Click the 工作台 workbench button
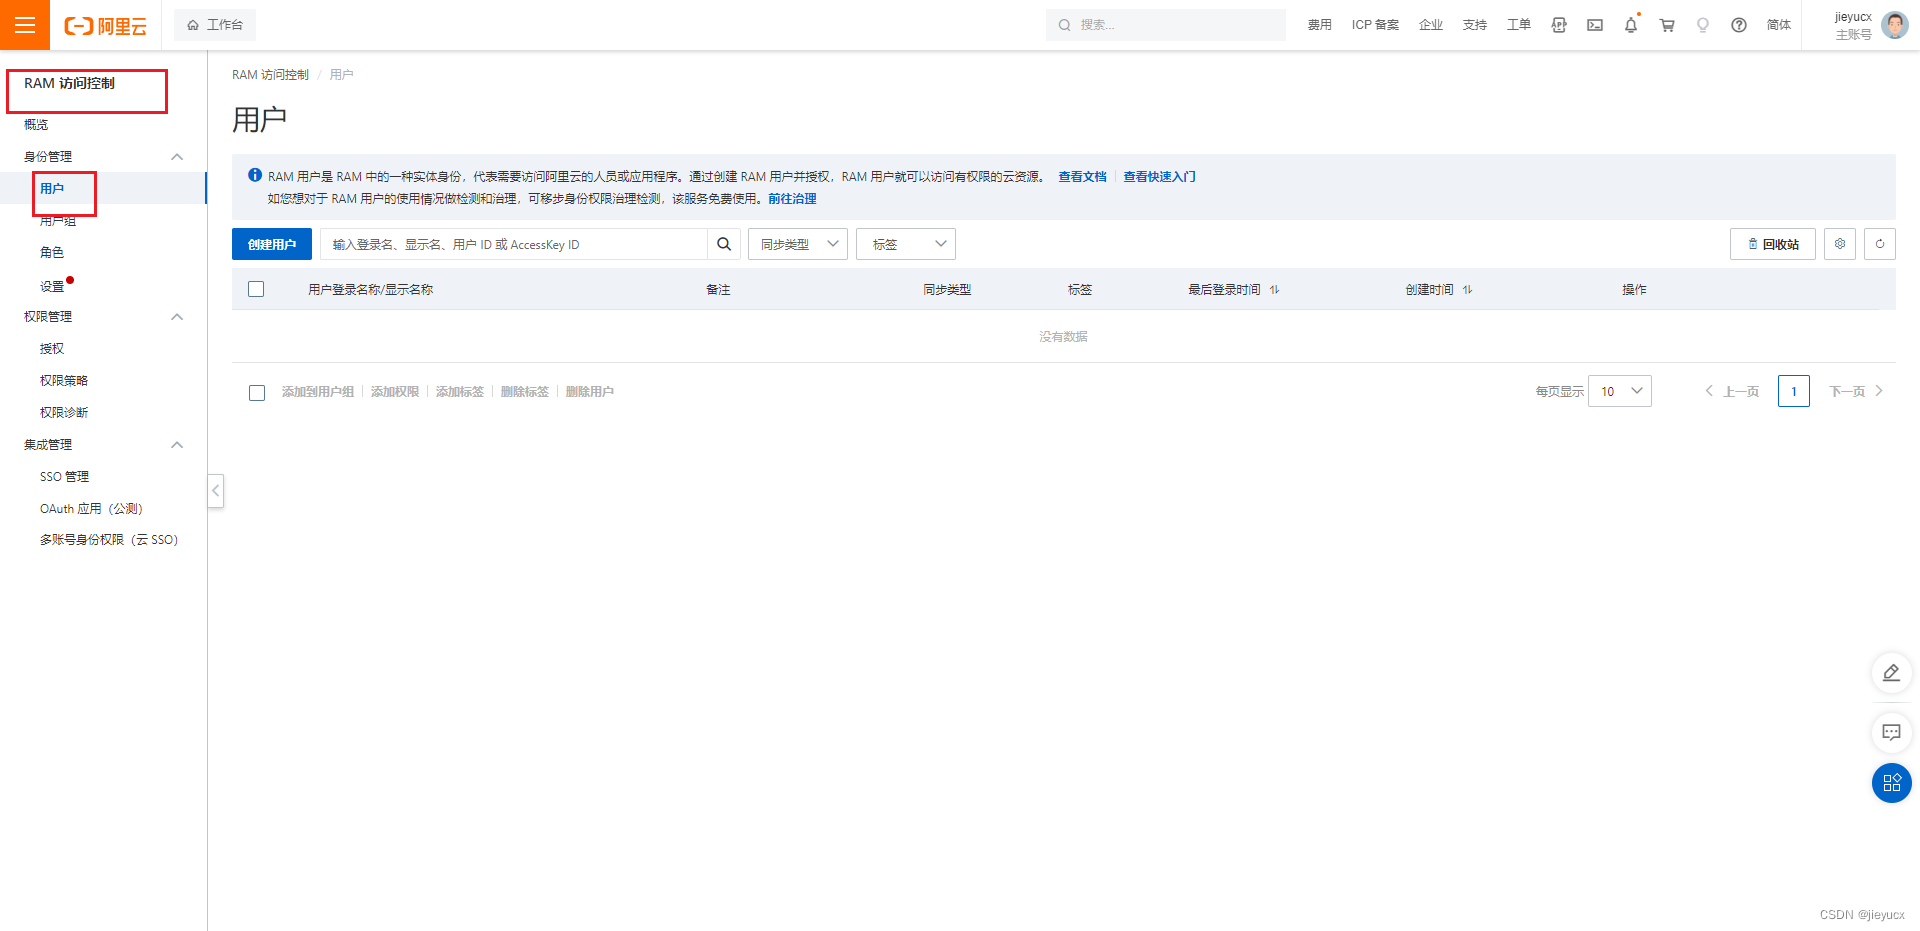The width and height of the screenshot is (1920, 931). pyautogui.click(x=215, y=25)
